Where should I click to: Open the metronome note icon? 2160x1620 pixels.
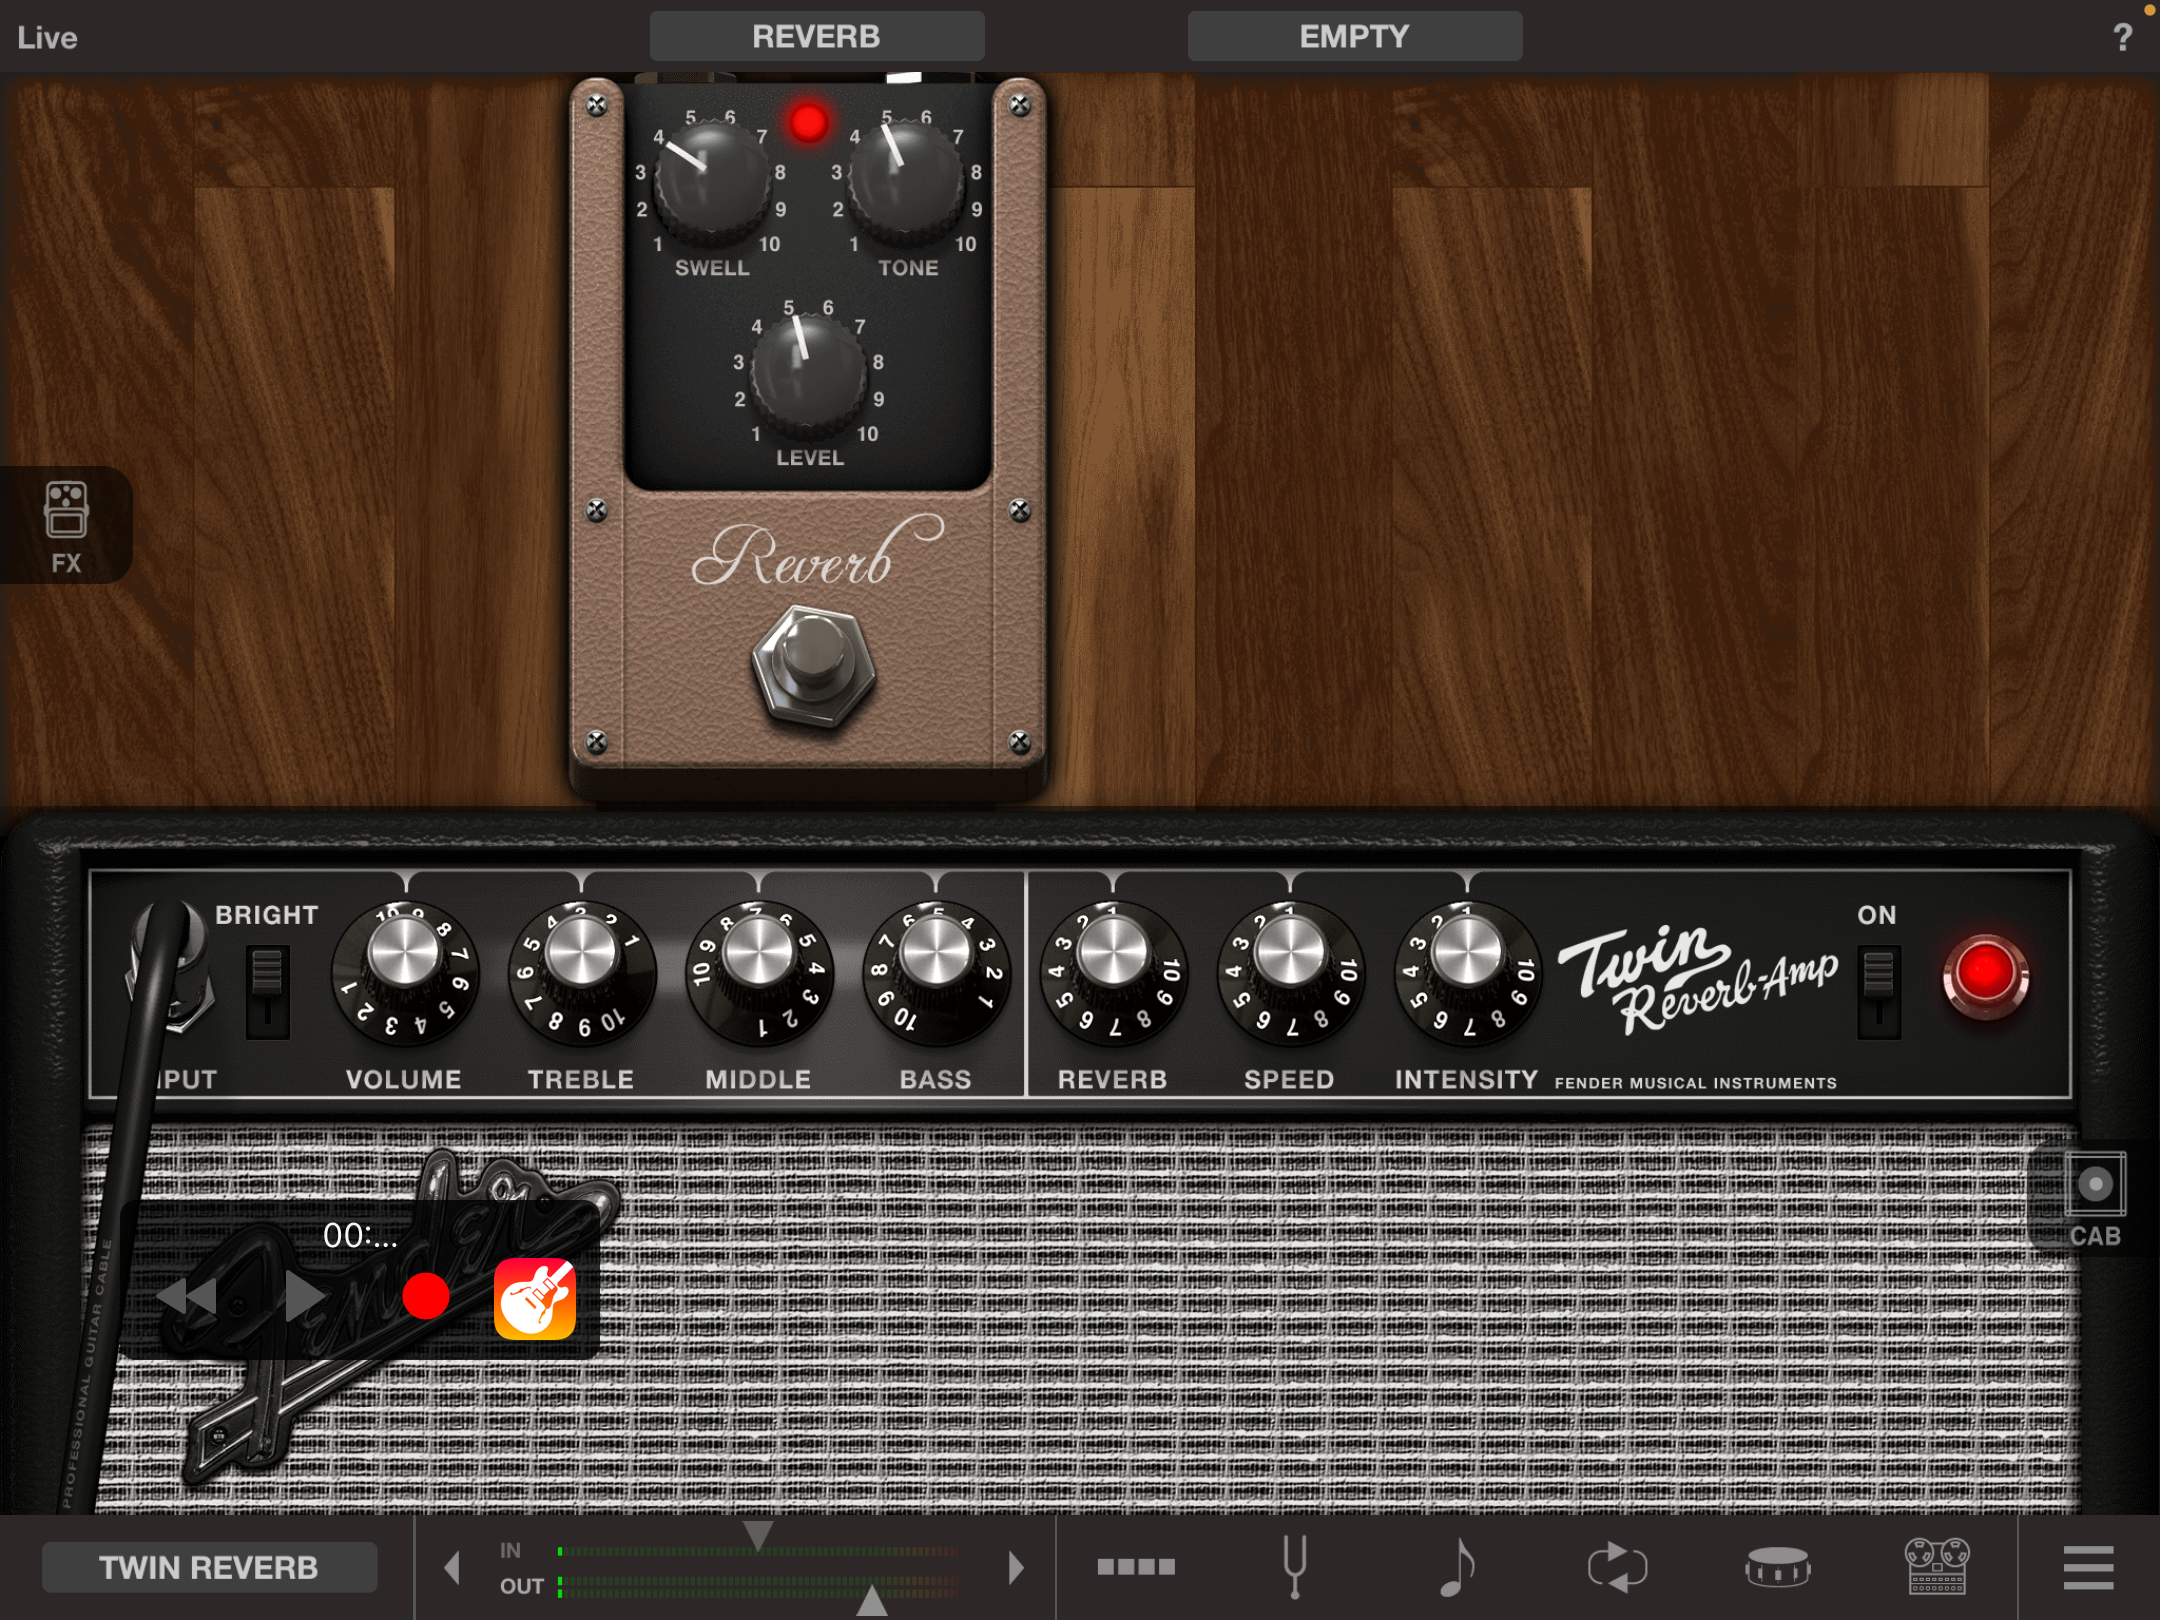point(1456,1566)
